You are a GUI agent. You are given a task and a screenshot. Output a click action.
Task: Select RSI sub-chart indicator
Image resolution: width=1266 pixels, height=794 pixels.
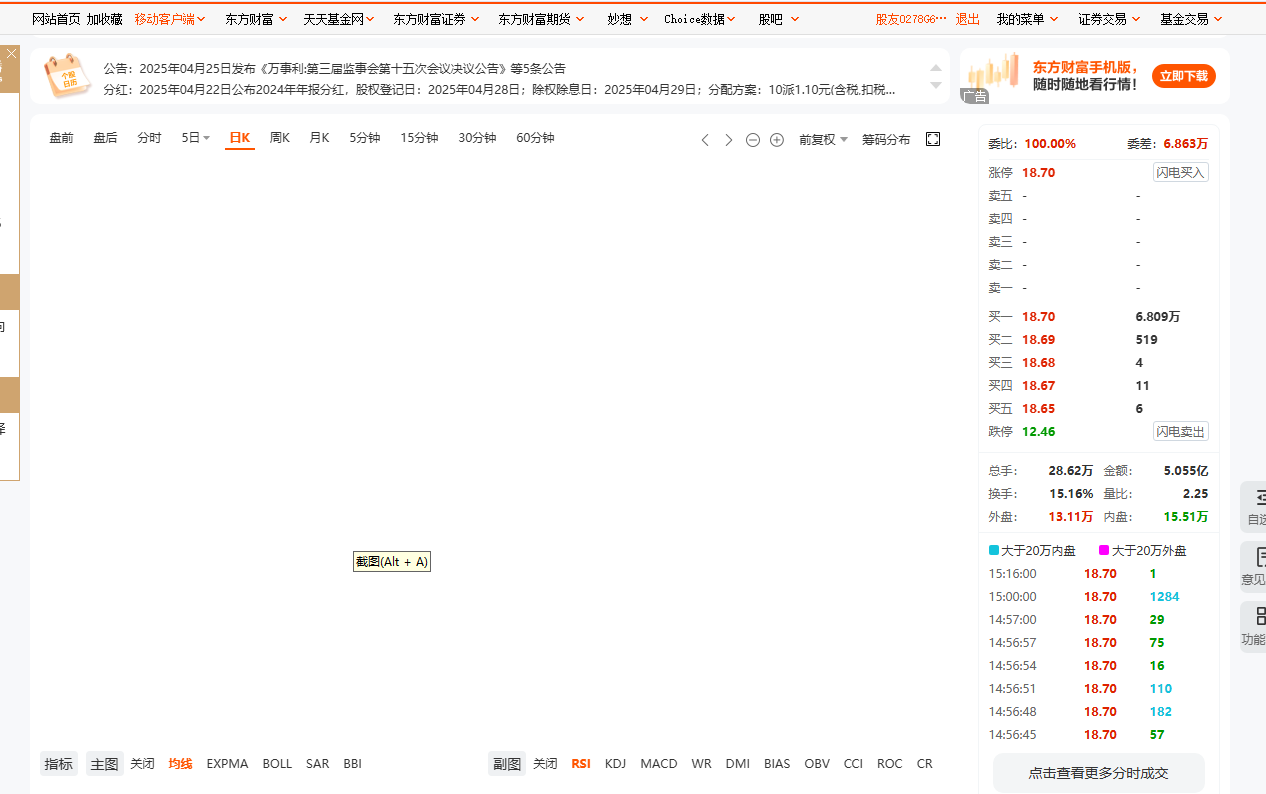click(x=581, y=764)
